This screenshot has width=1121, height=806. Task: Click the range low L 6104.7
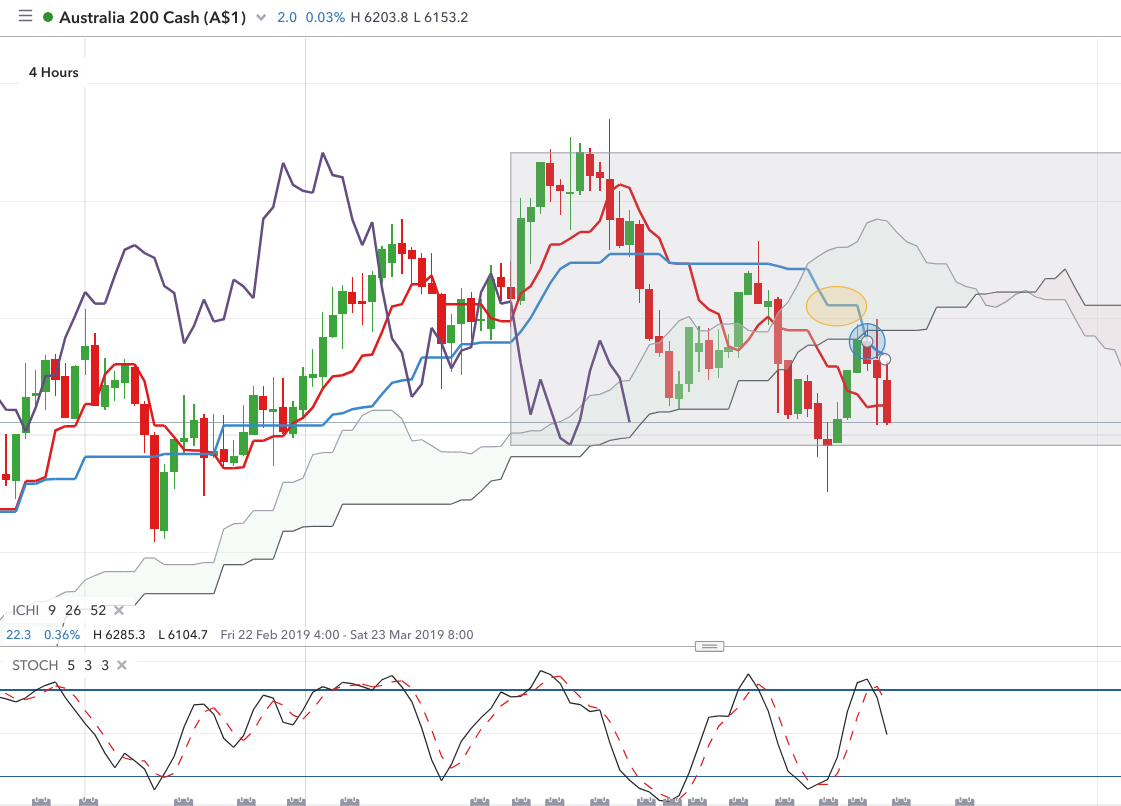click(182, 634)
